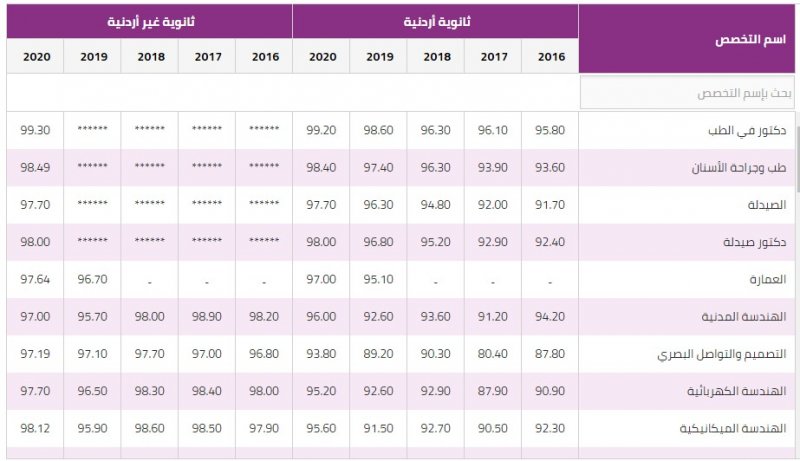Click the 2020 column under ثانوية غير أردنية
Screen dimensions: 800x461
tap(35, 57)
